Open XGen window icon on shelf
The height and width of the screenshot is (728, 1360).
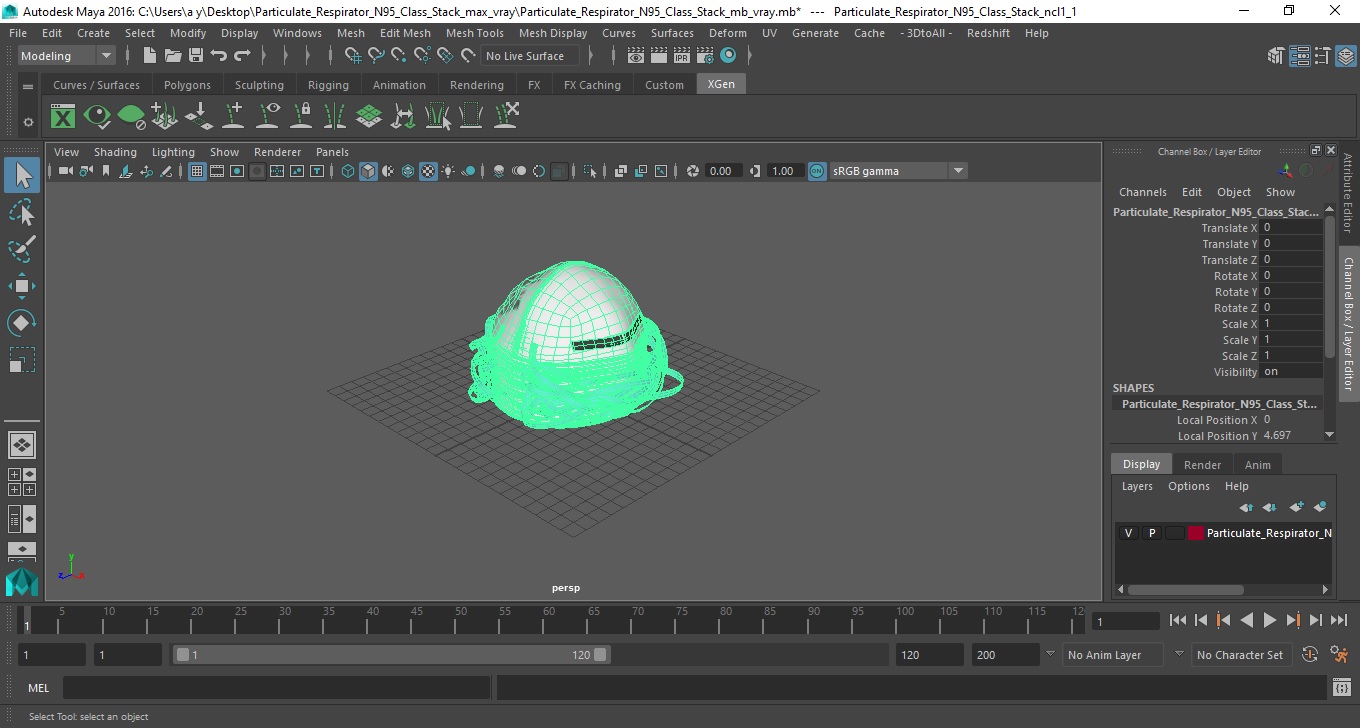63,116
